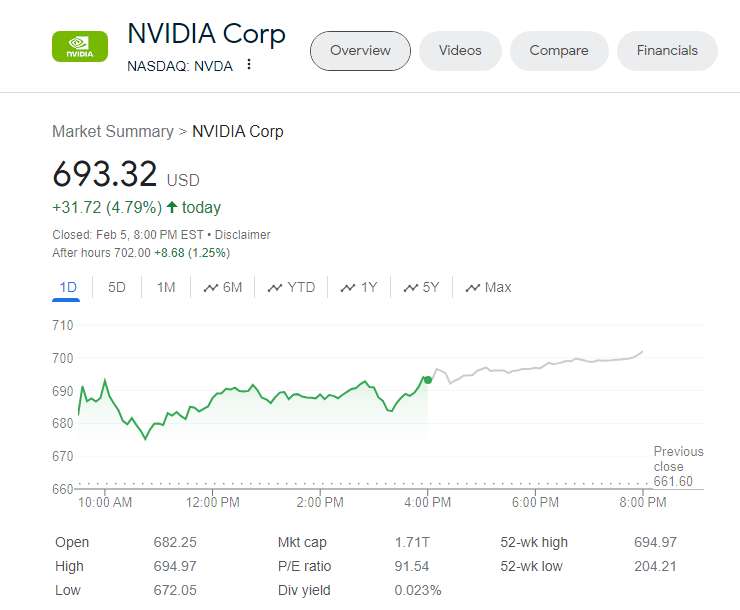
Task: Select the YTD chart range
Action: 290,287
